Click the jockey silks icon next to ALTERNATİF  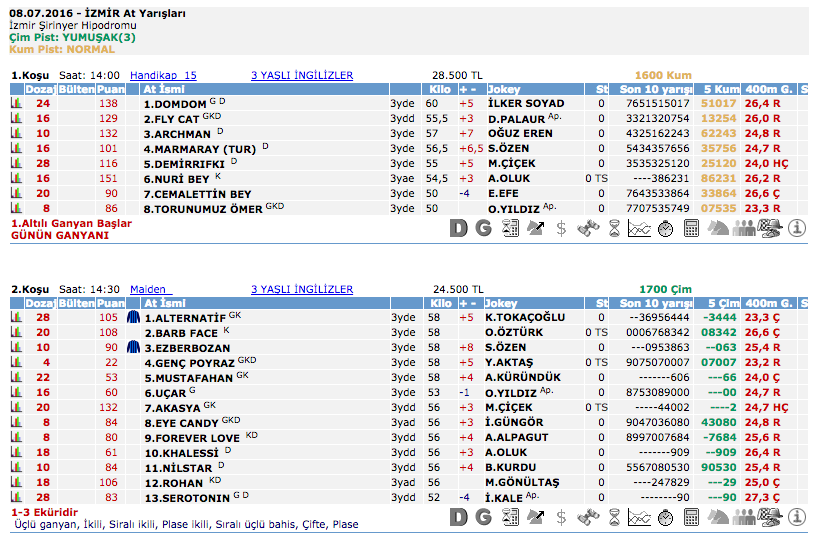click(133, 317)
